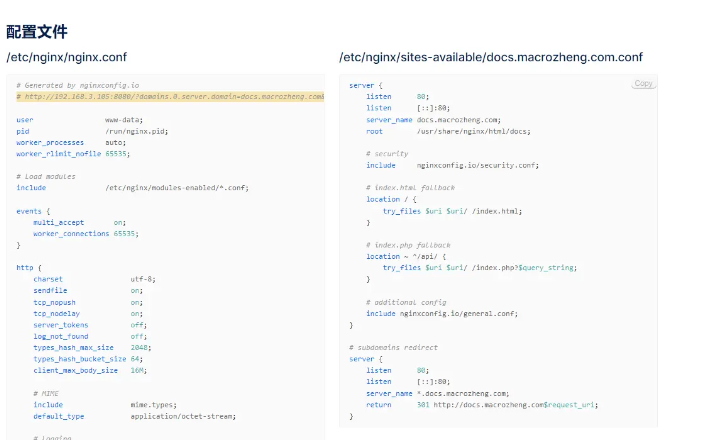Click the 'client_max_body_size 16M;' directive
Image resolution: width=702 pixels, height=440 pixels.
pyautogui.click(x=90, y=371)
